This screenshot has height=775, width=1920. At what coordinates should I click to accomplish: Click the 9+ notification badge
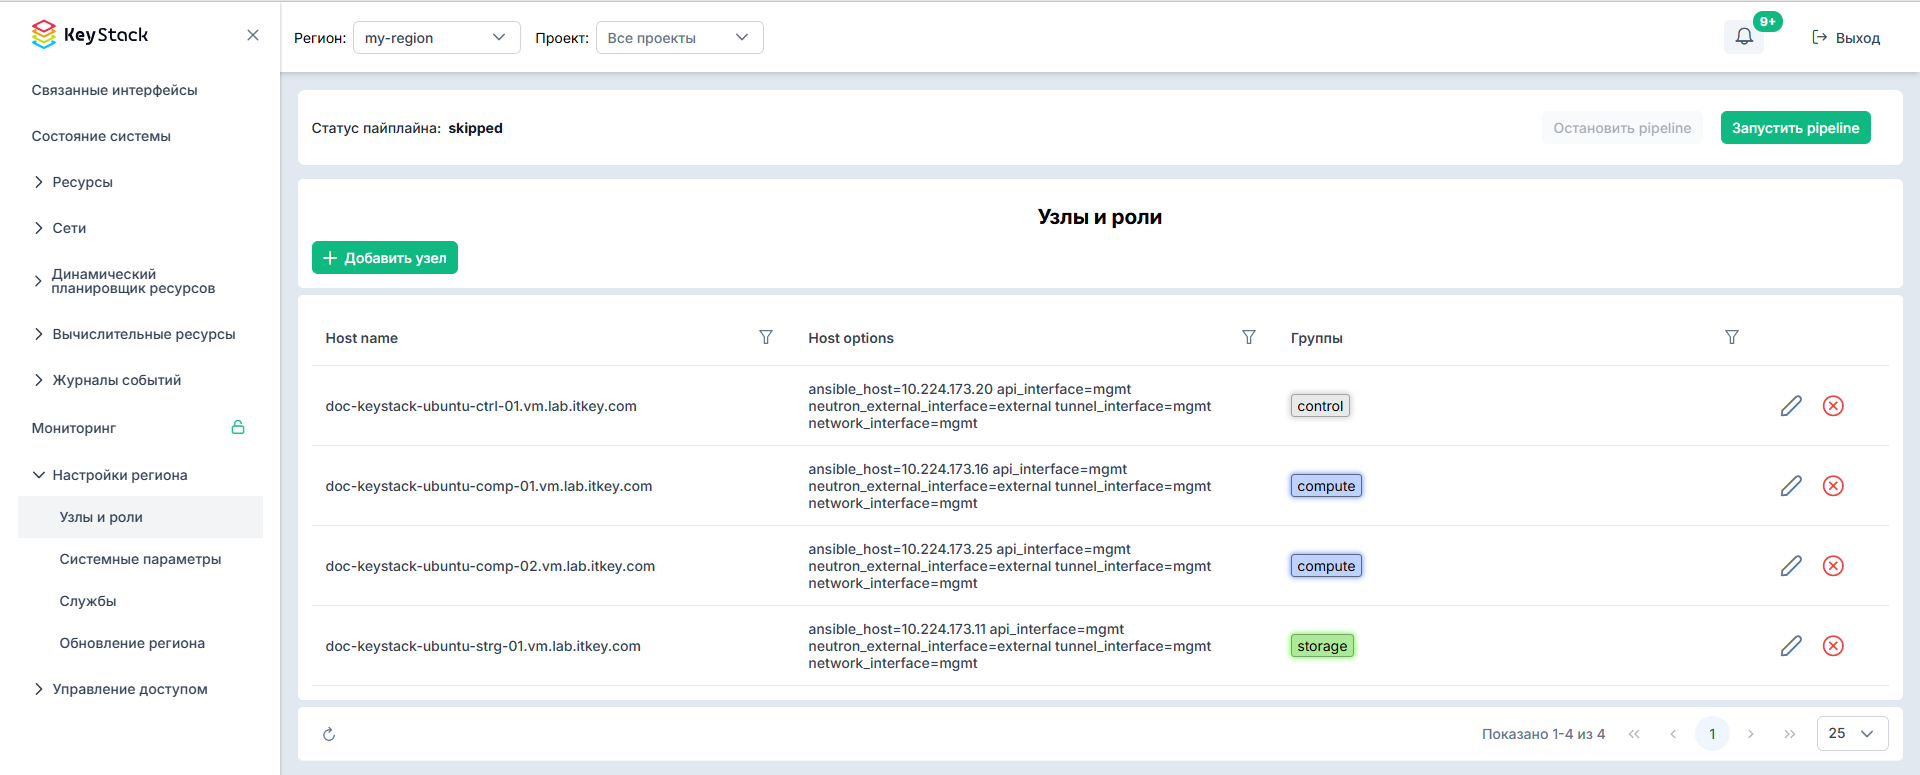click(x=1768, y=21)
